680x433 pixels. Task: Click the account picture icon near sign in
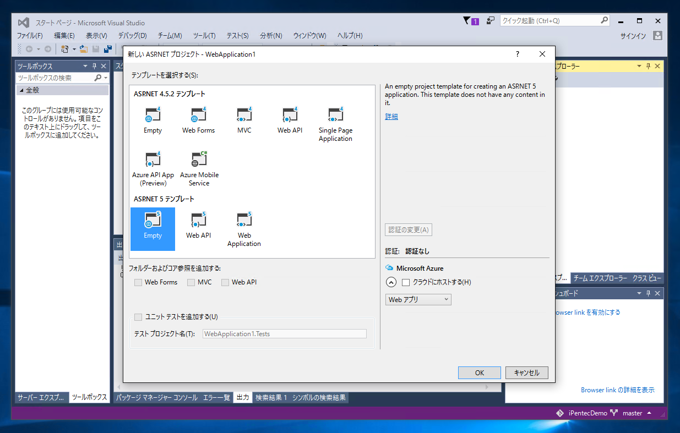point(657,36)
